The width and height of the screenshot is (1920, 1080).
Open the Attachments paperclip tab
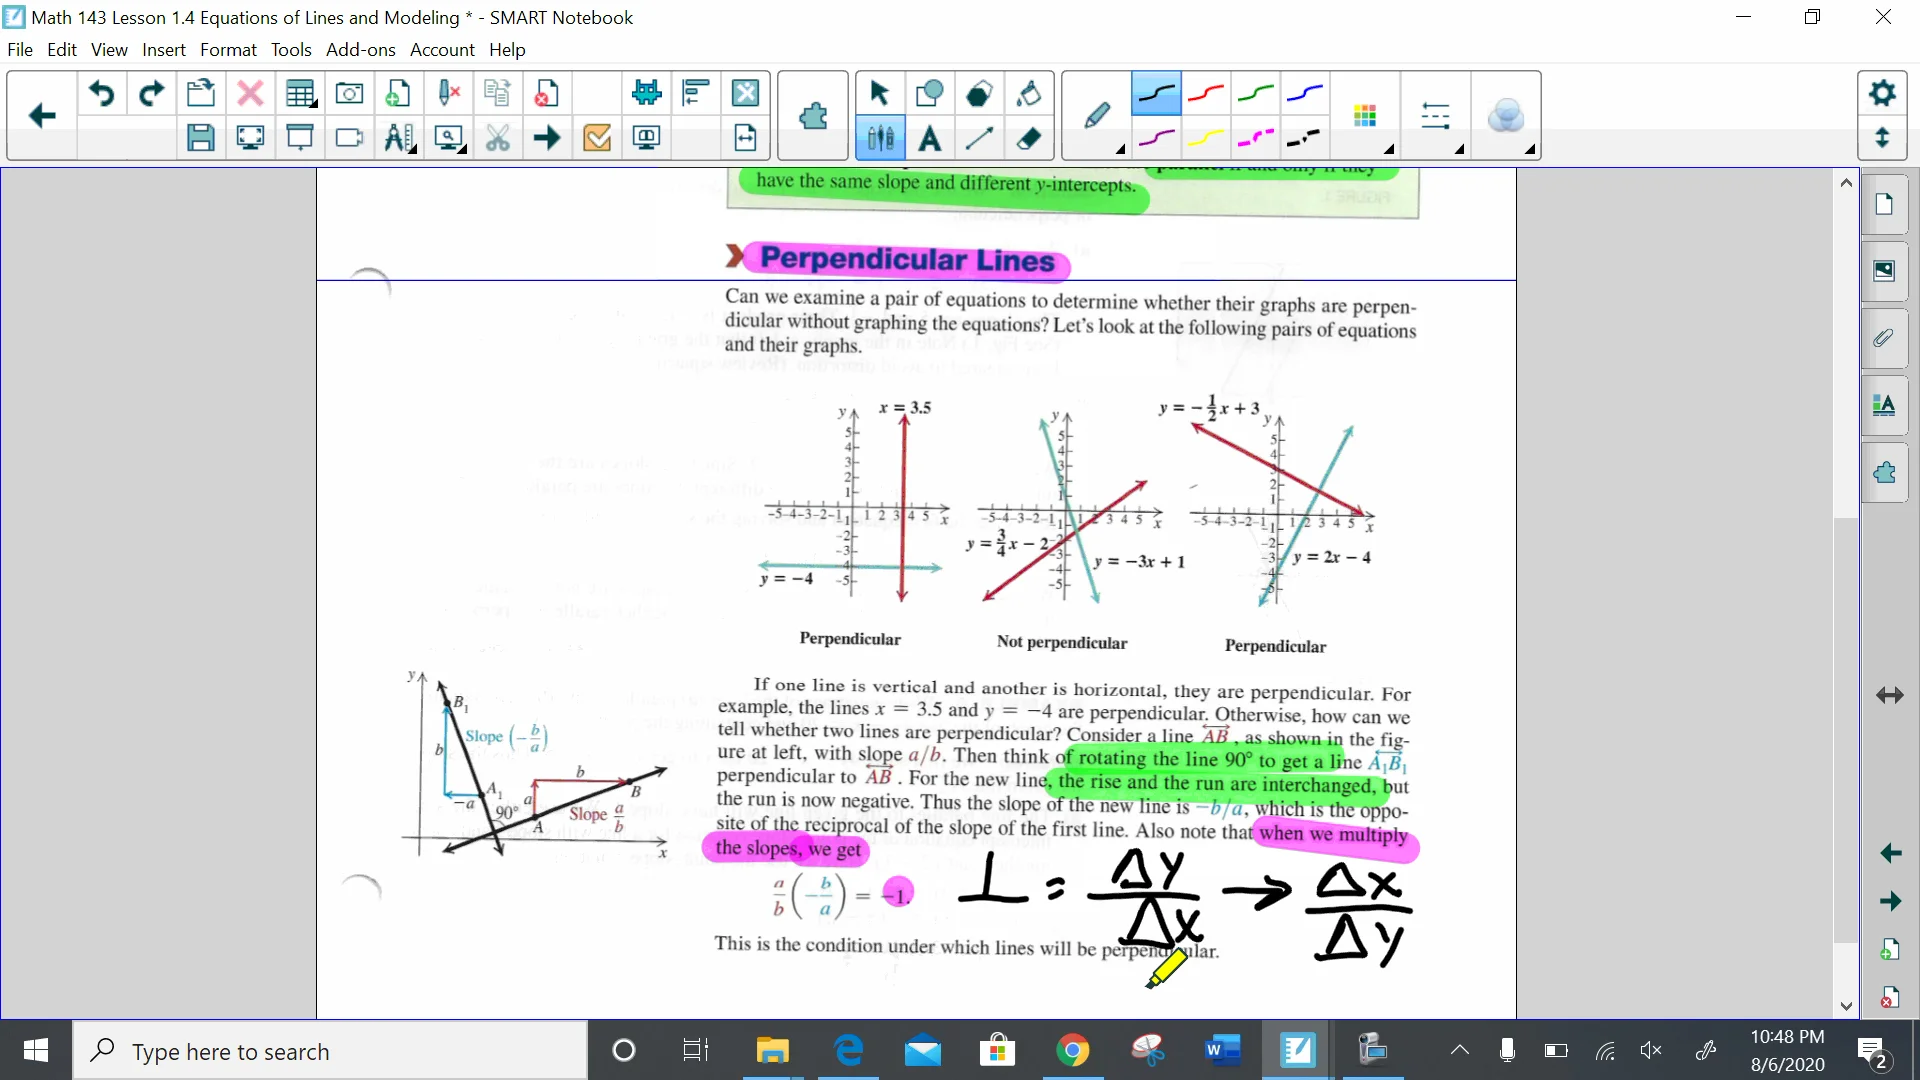coord(1884,338)
